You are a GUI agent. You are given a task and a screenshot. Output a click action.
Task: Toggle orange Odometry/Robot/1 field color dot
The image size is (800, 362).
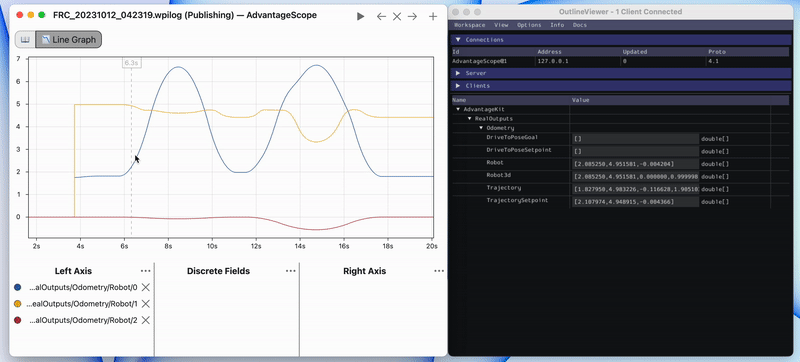point(18,304)
